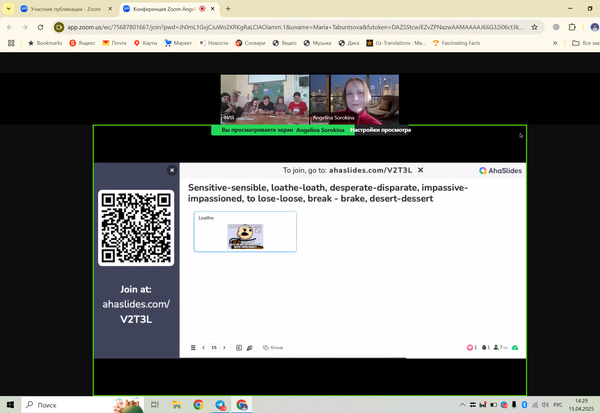Select the Angelina Sorokina video thumbnail
Viewport: 600px width, 413px height.
click(x=355, y=99)
